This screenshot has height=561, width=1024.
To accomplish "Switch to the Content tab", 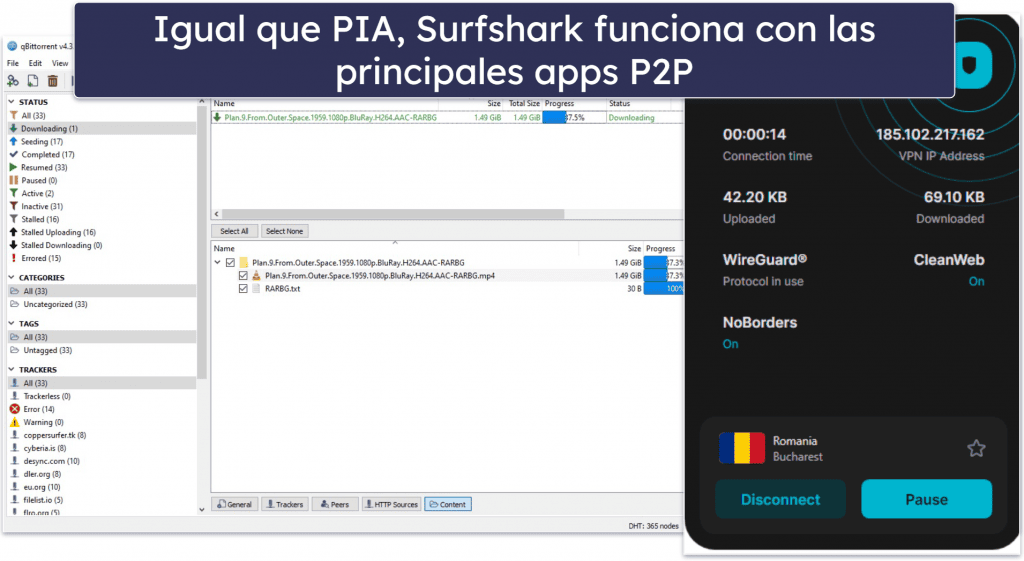I will 448,504.
